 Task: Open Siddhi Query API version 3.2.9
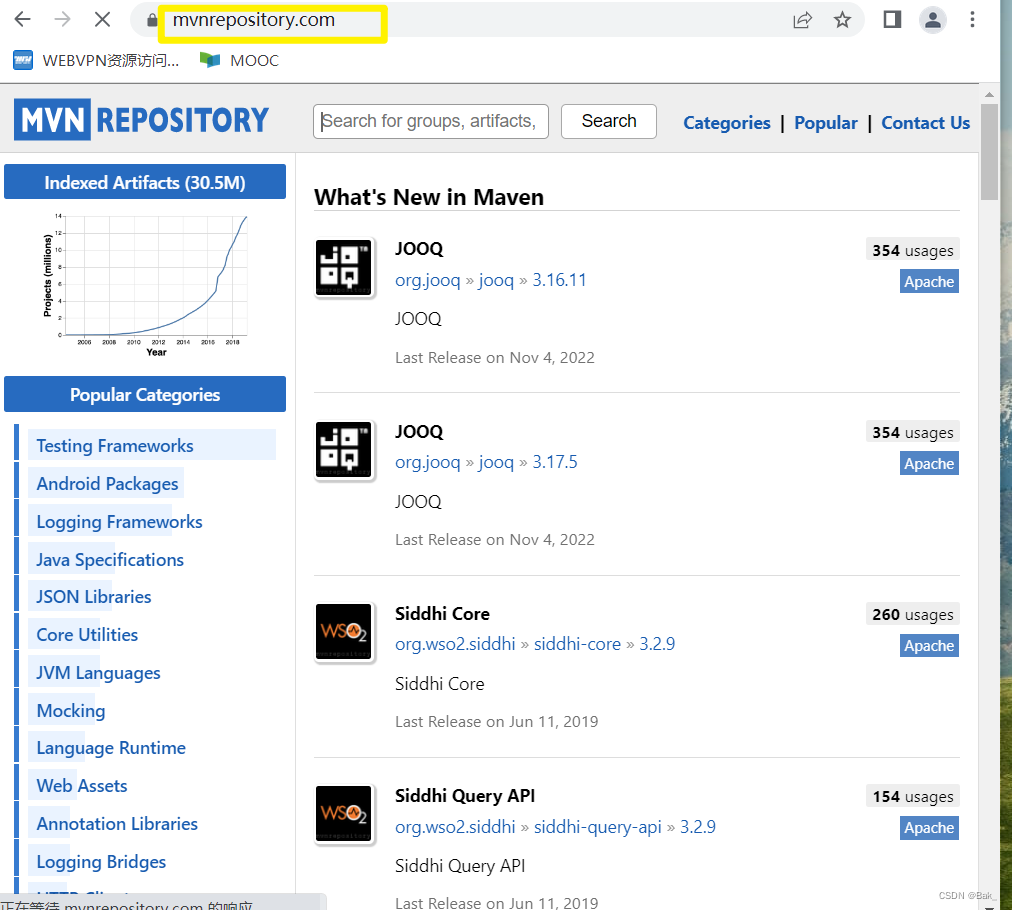point(698,827)
